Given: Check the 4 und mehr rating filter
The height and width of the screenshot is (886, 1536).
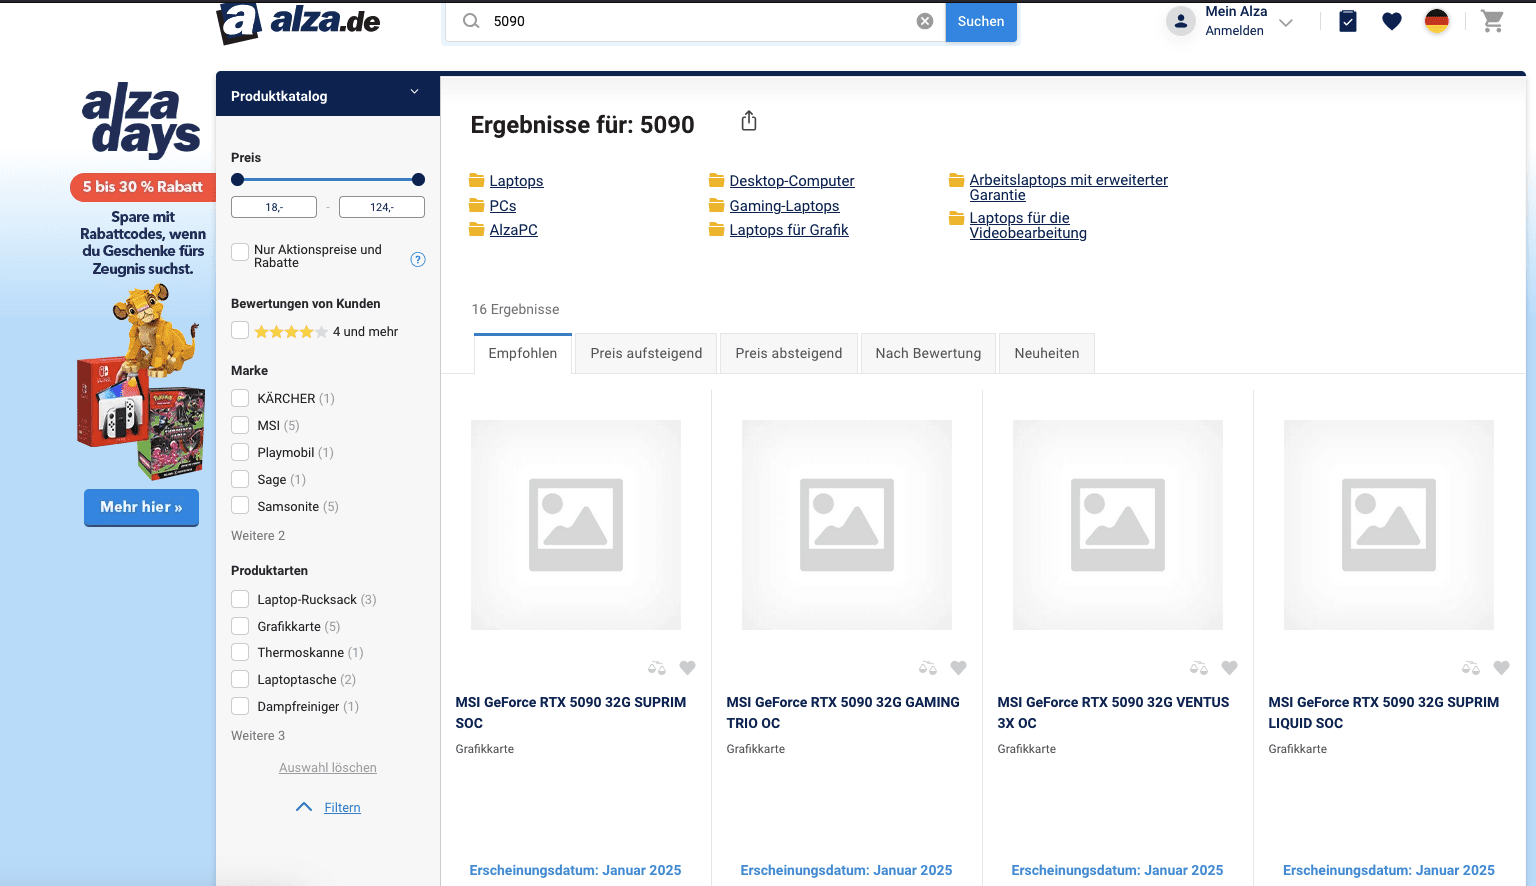Looking at the screenshot, I should [240, 330].
